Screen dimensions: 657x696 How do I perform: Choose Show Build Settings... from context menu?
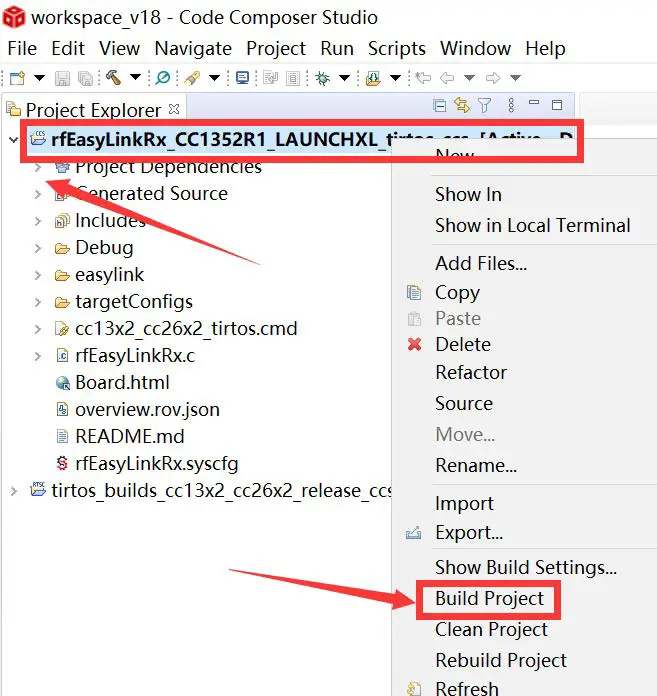(x=526, y=567)
